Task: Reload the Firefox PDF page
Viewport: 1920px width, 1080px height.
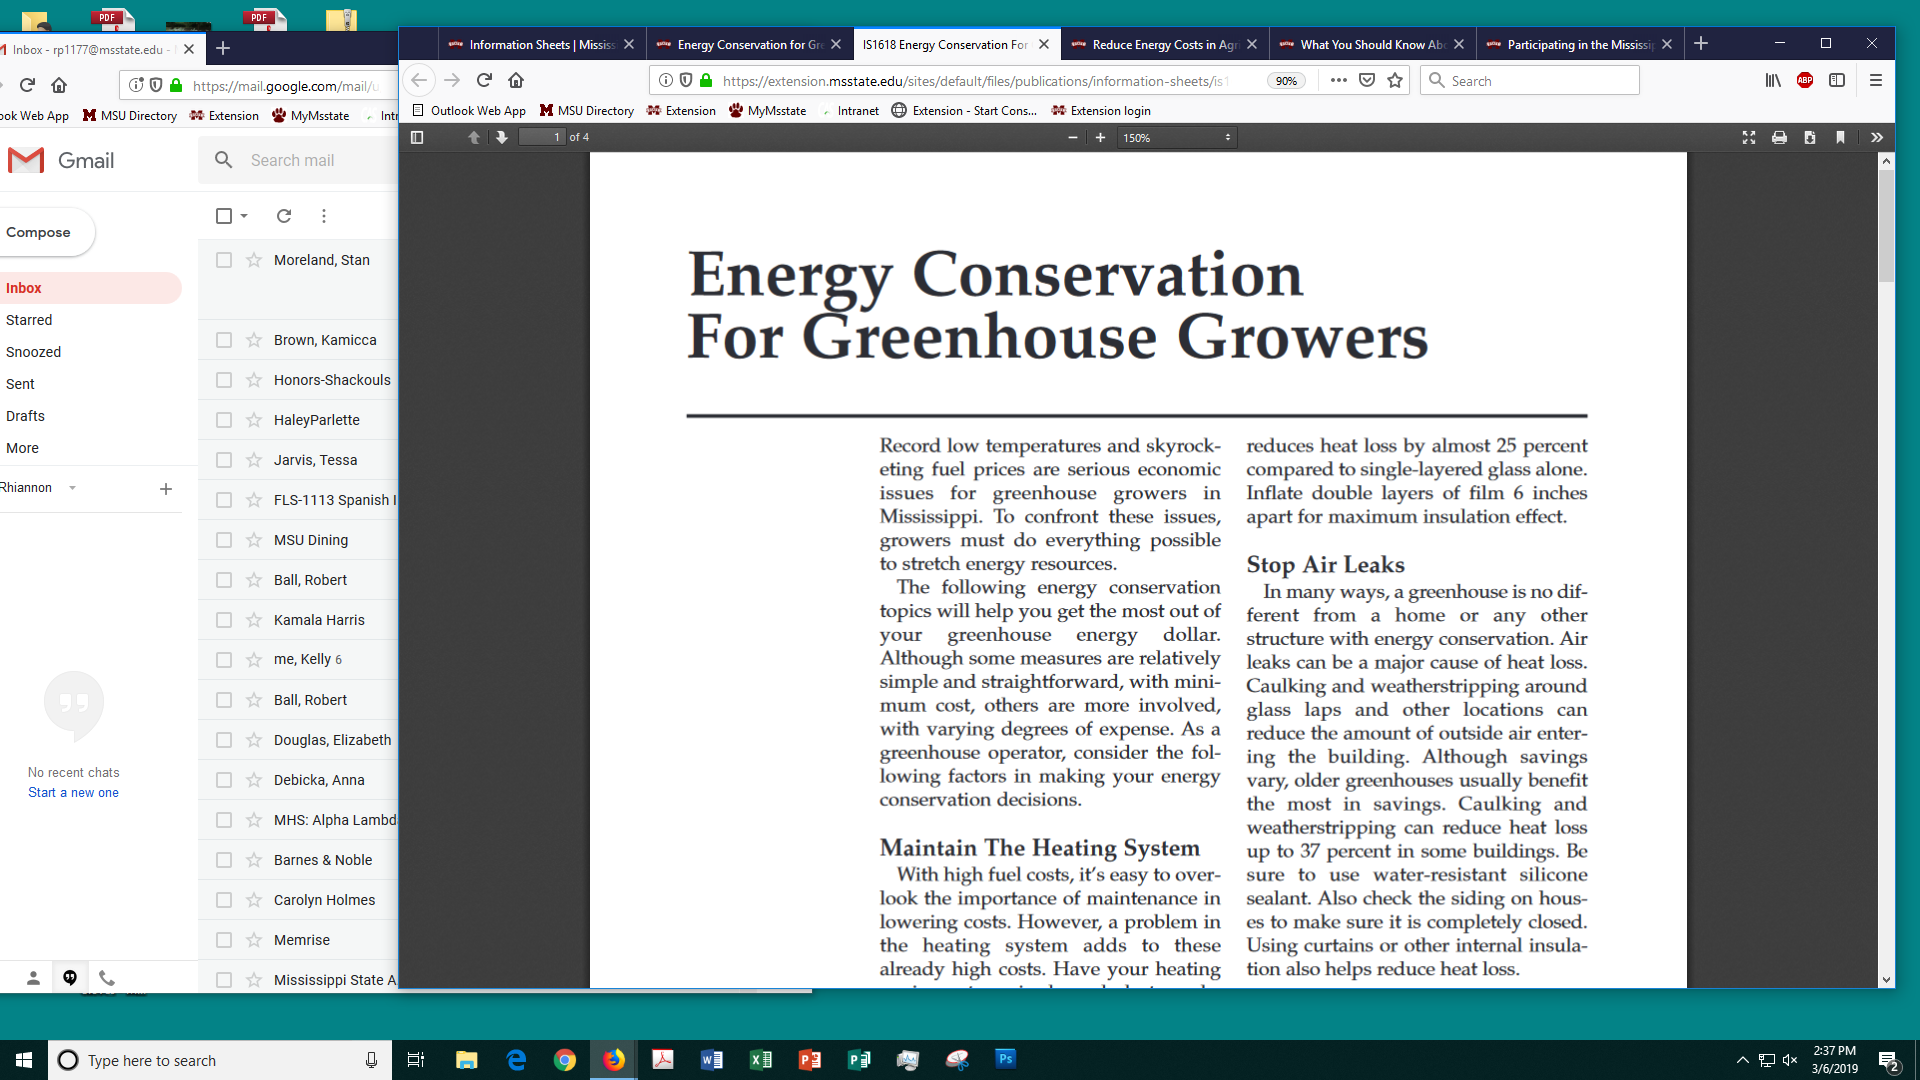Action: pos(484,80)
